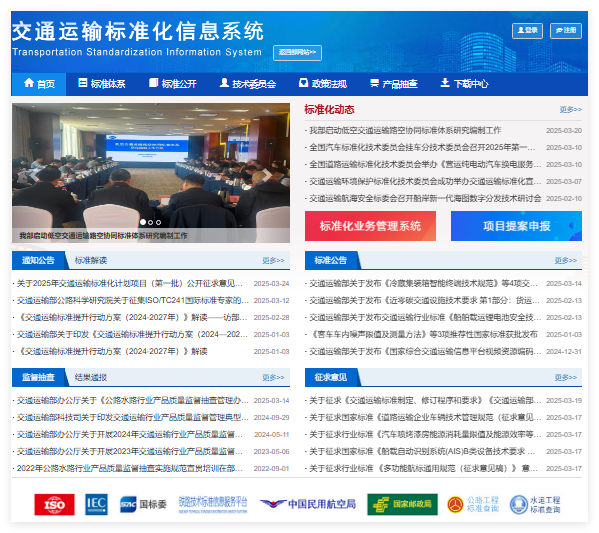Viewport: 599px width, 533px height.
Task: Open 关于征求国家标准《船载自动识别系统(AIS)
Action: click(422, 451)
